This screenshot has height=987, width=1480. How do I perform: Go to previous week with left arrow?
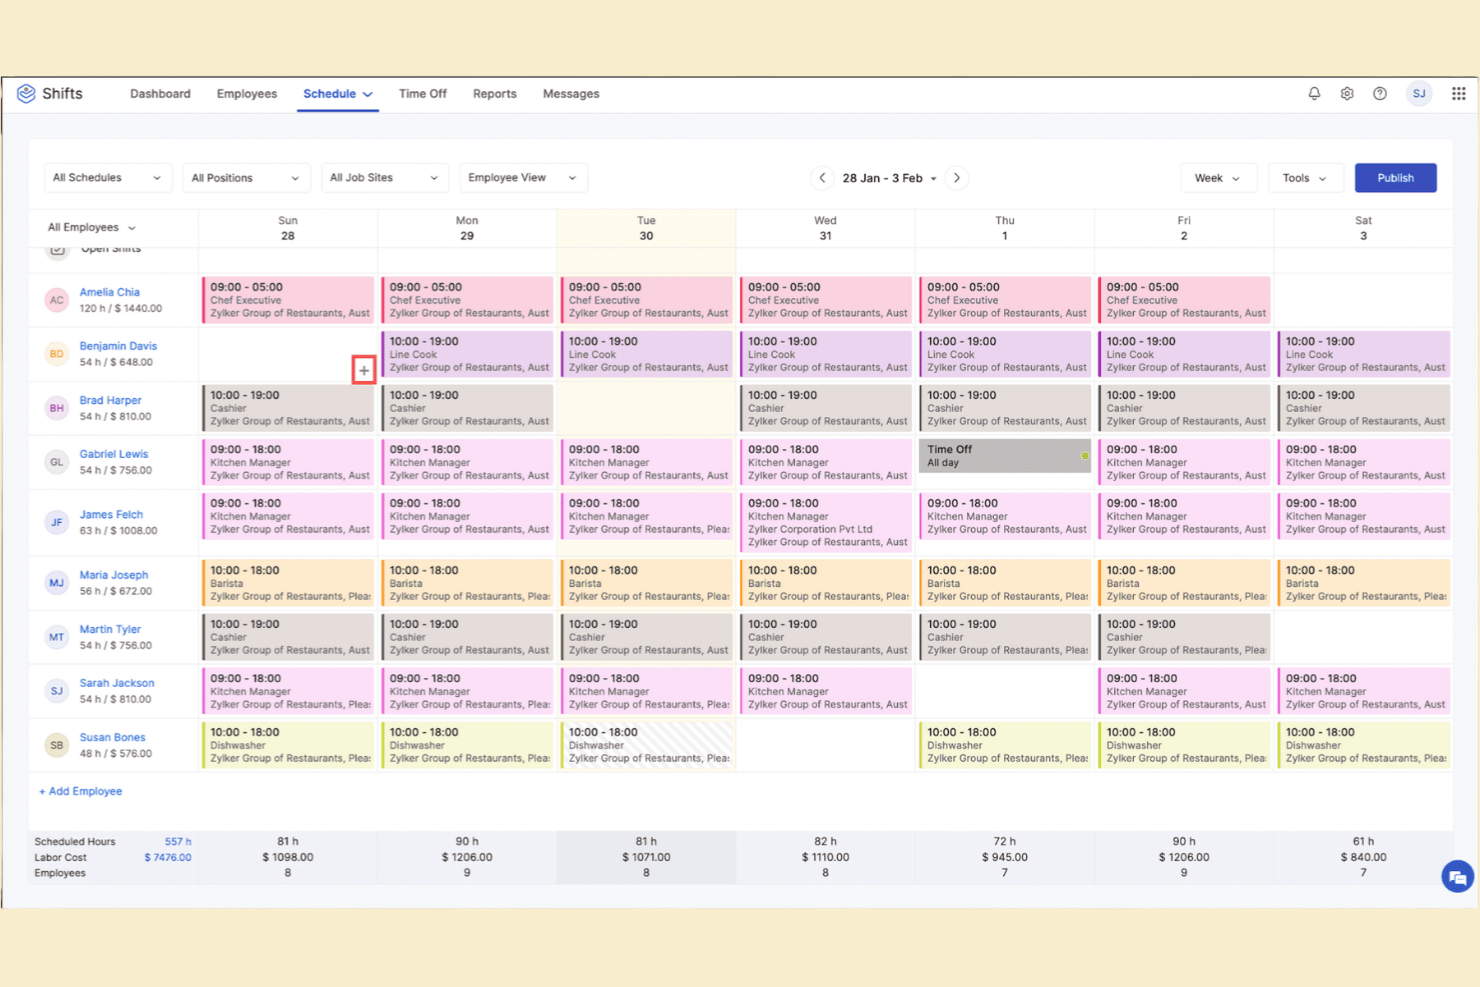[822, 177]
